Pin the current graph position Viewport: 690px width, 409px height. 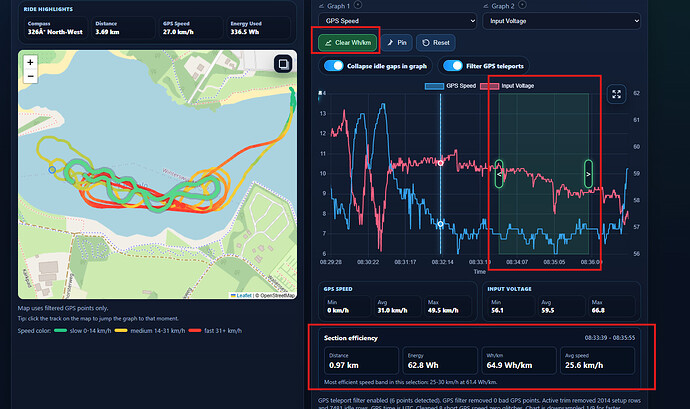[397, 43]
